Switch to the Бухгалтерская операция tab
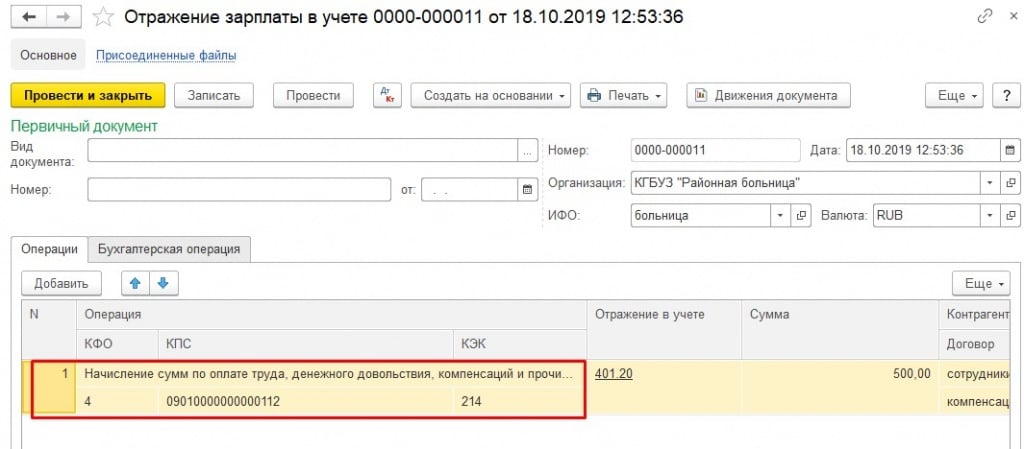Image resolution: width=1024 pixels, height=449 pixels. click(x=168, y=249)
